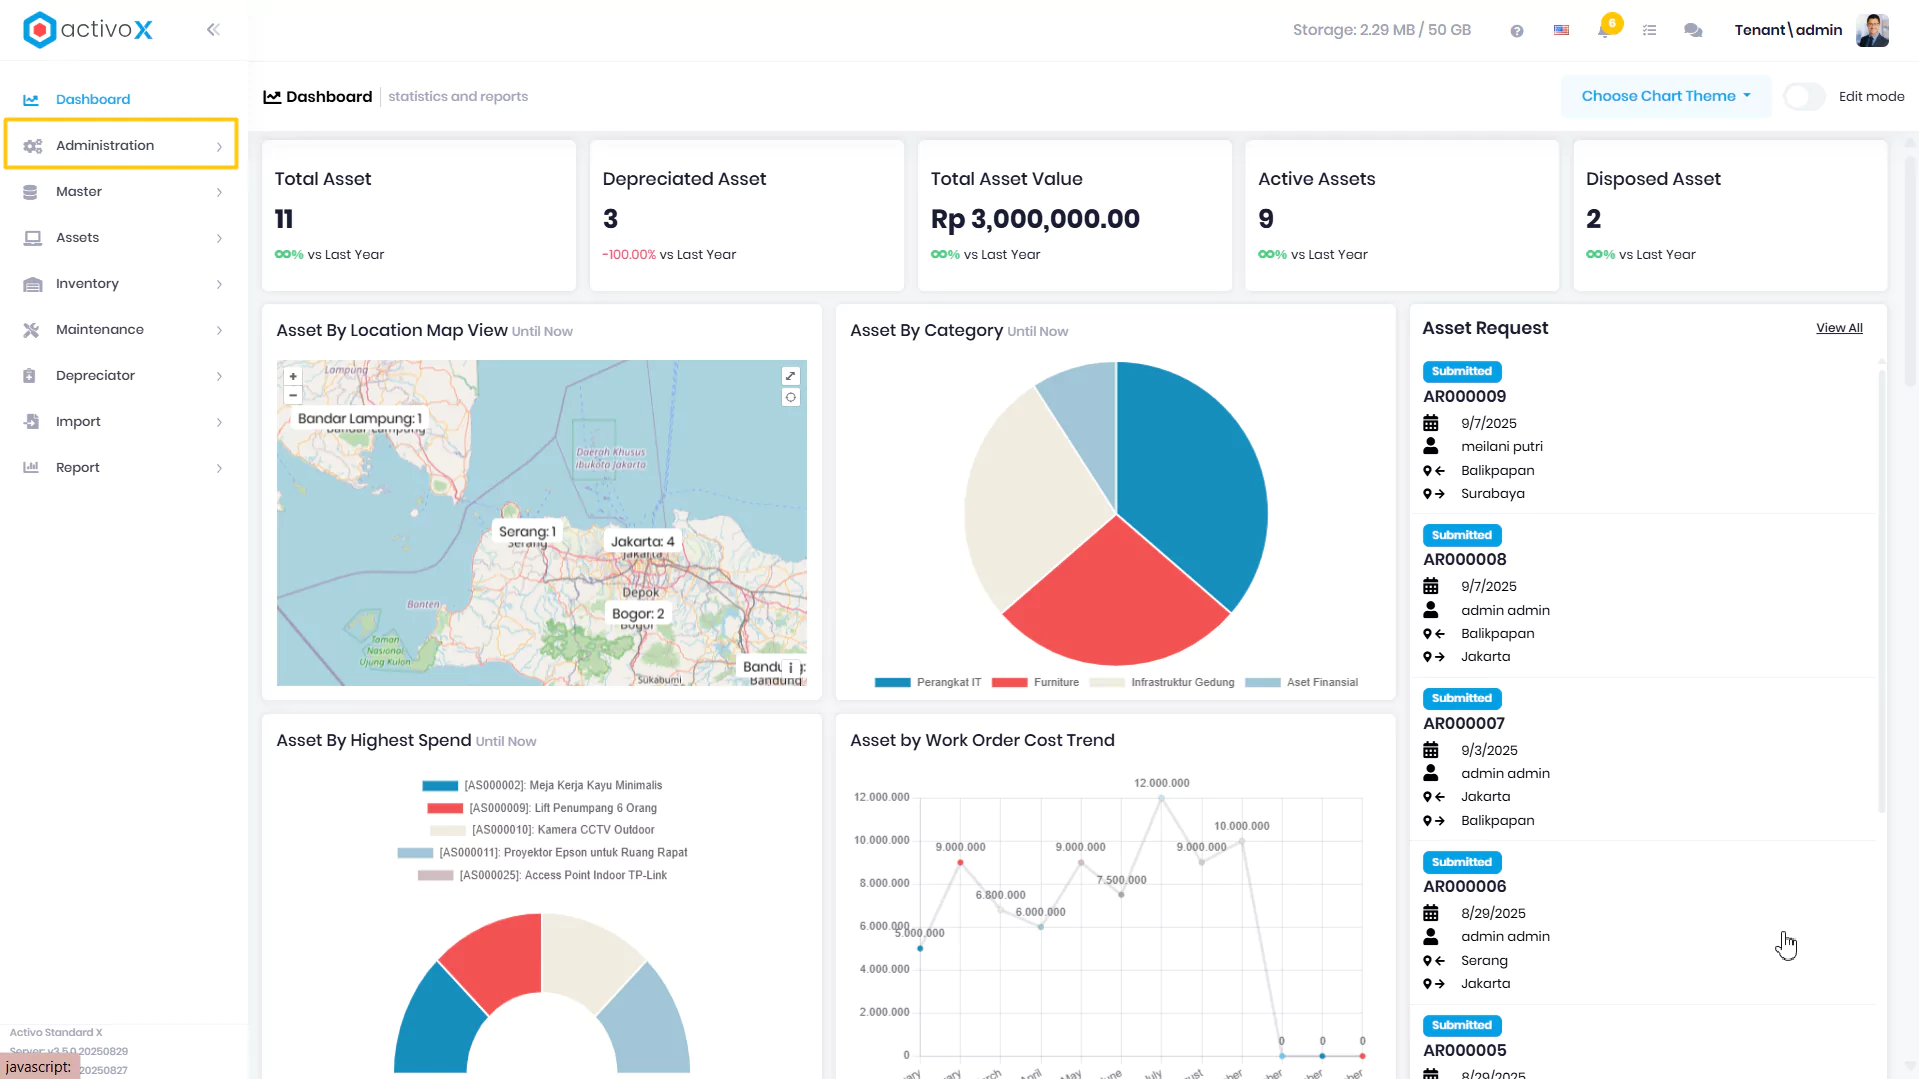Open Inventory menu item
Viewport: 1919px width, 1079px height.
[122, 284]
